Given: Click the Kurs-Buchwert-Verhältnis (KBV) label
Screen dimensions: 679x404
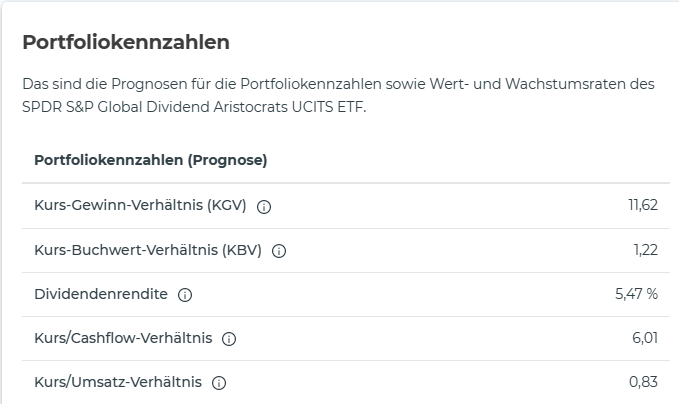Looking at the screenshot, I should click(148, 250).
